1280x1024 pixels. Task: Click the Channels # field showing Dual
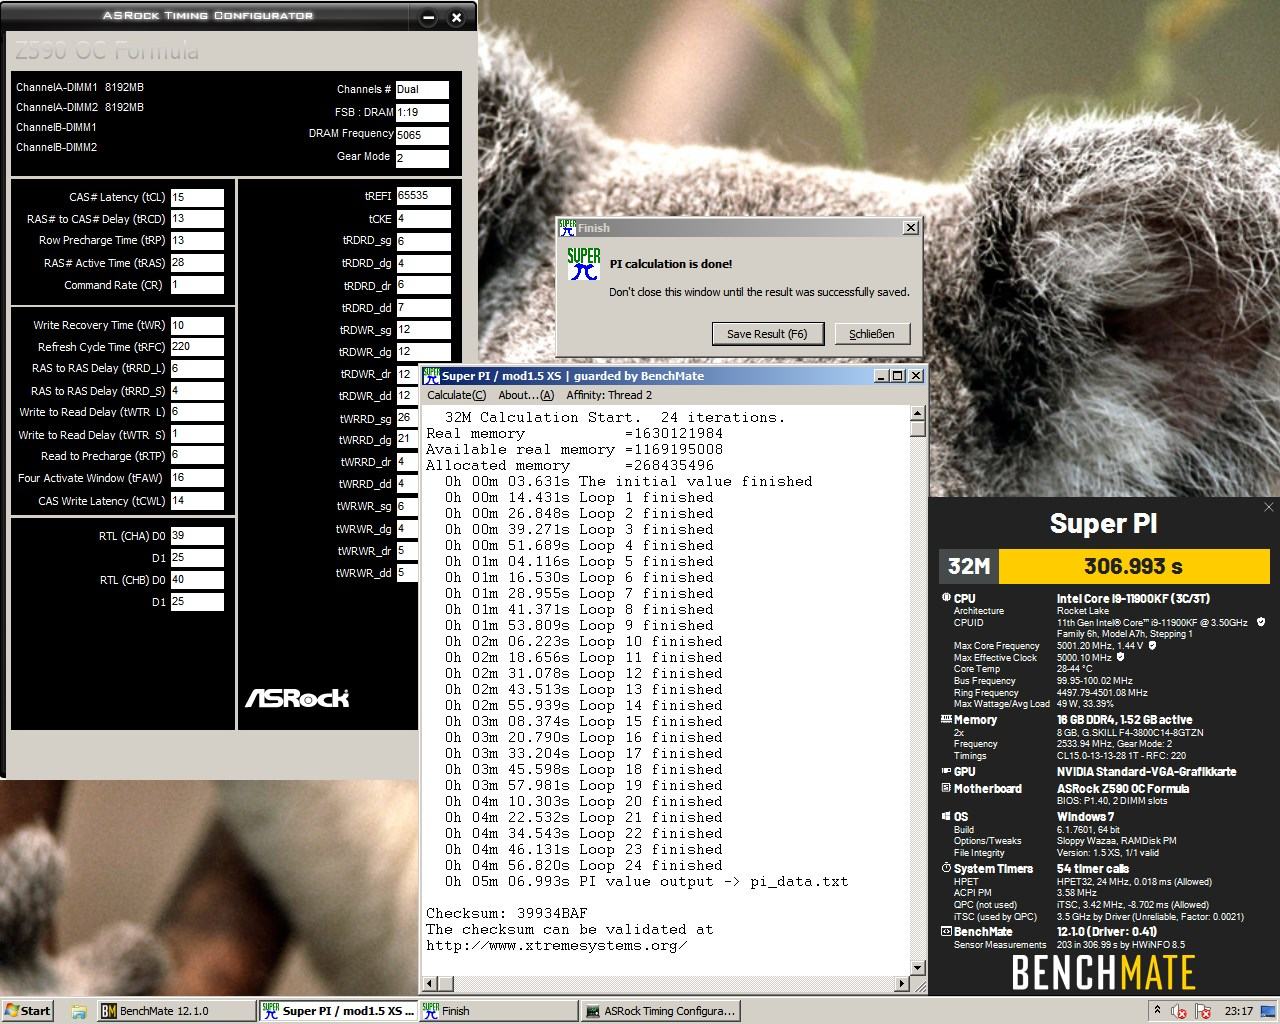(422, 89)
